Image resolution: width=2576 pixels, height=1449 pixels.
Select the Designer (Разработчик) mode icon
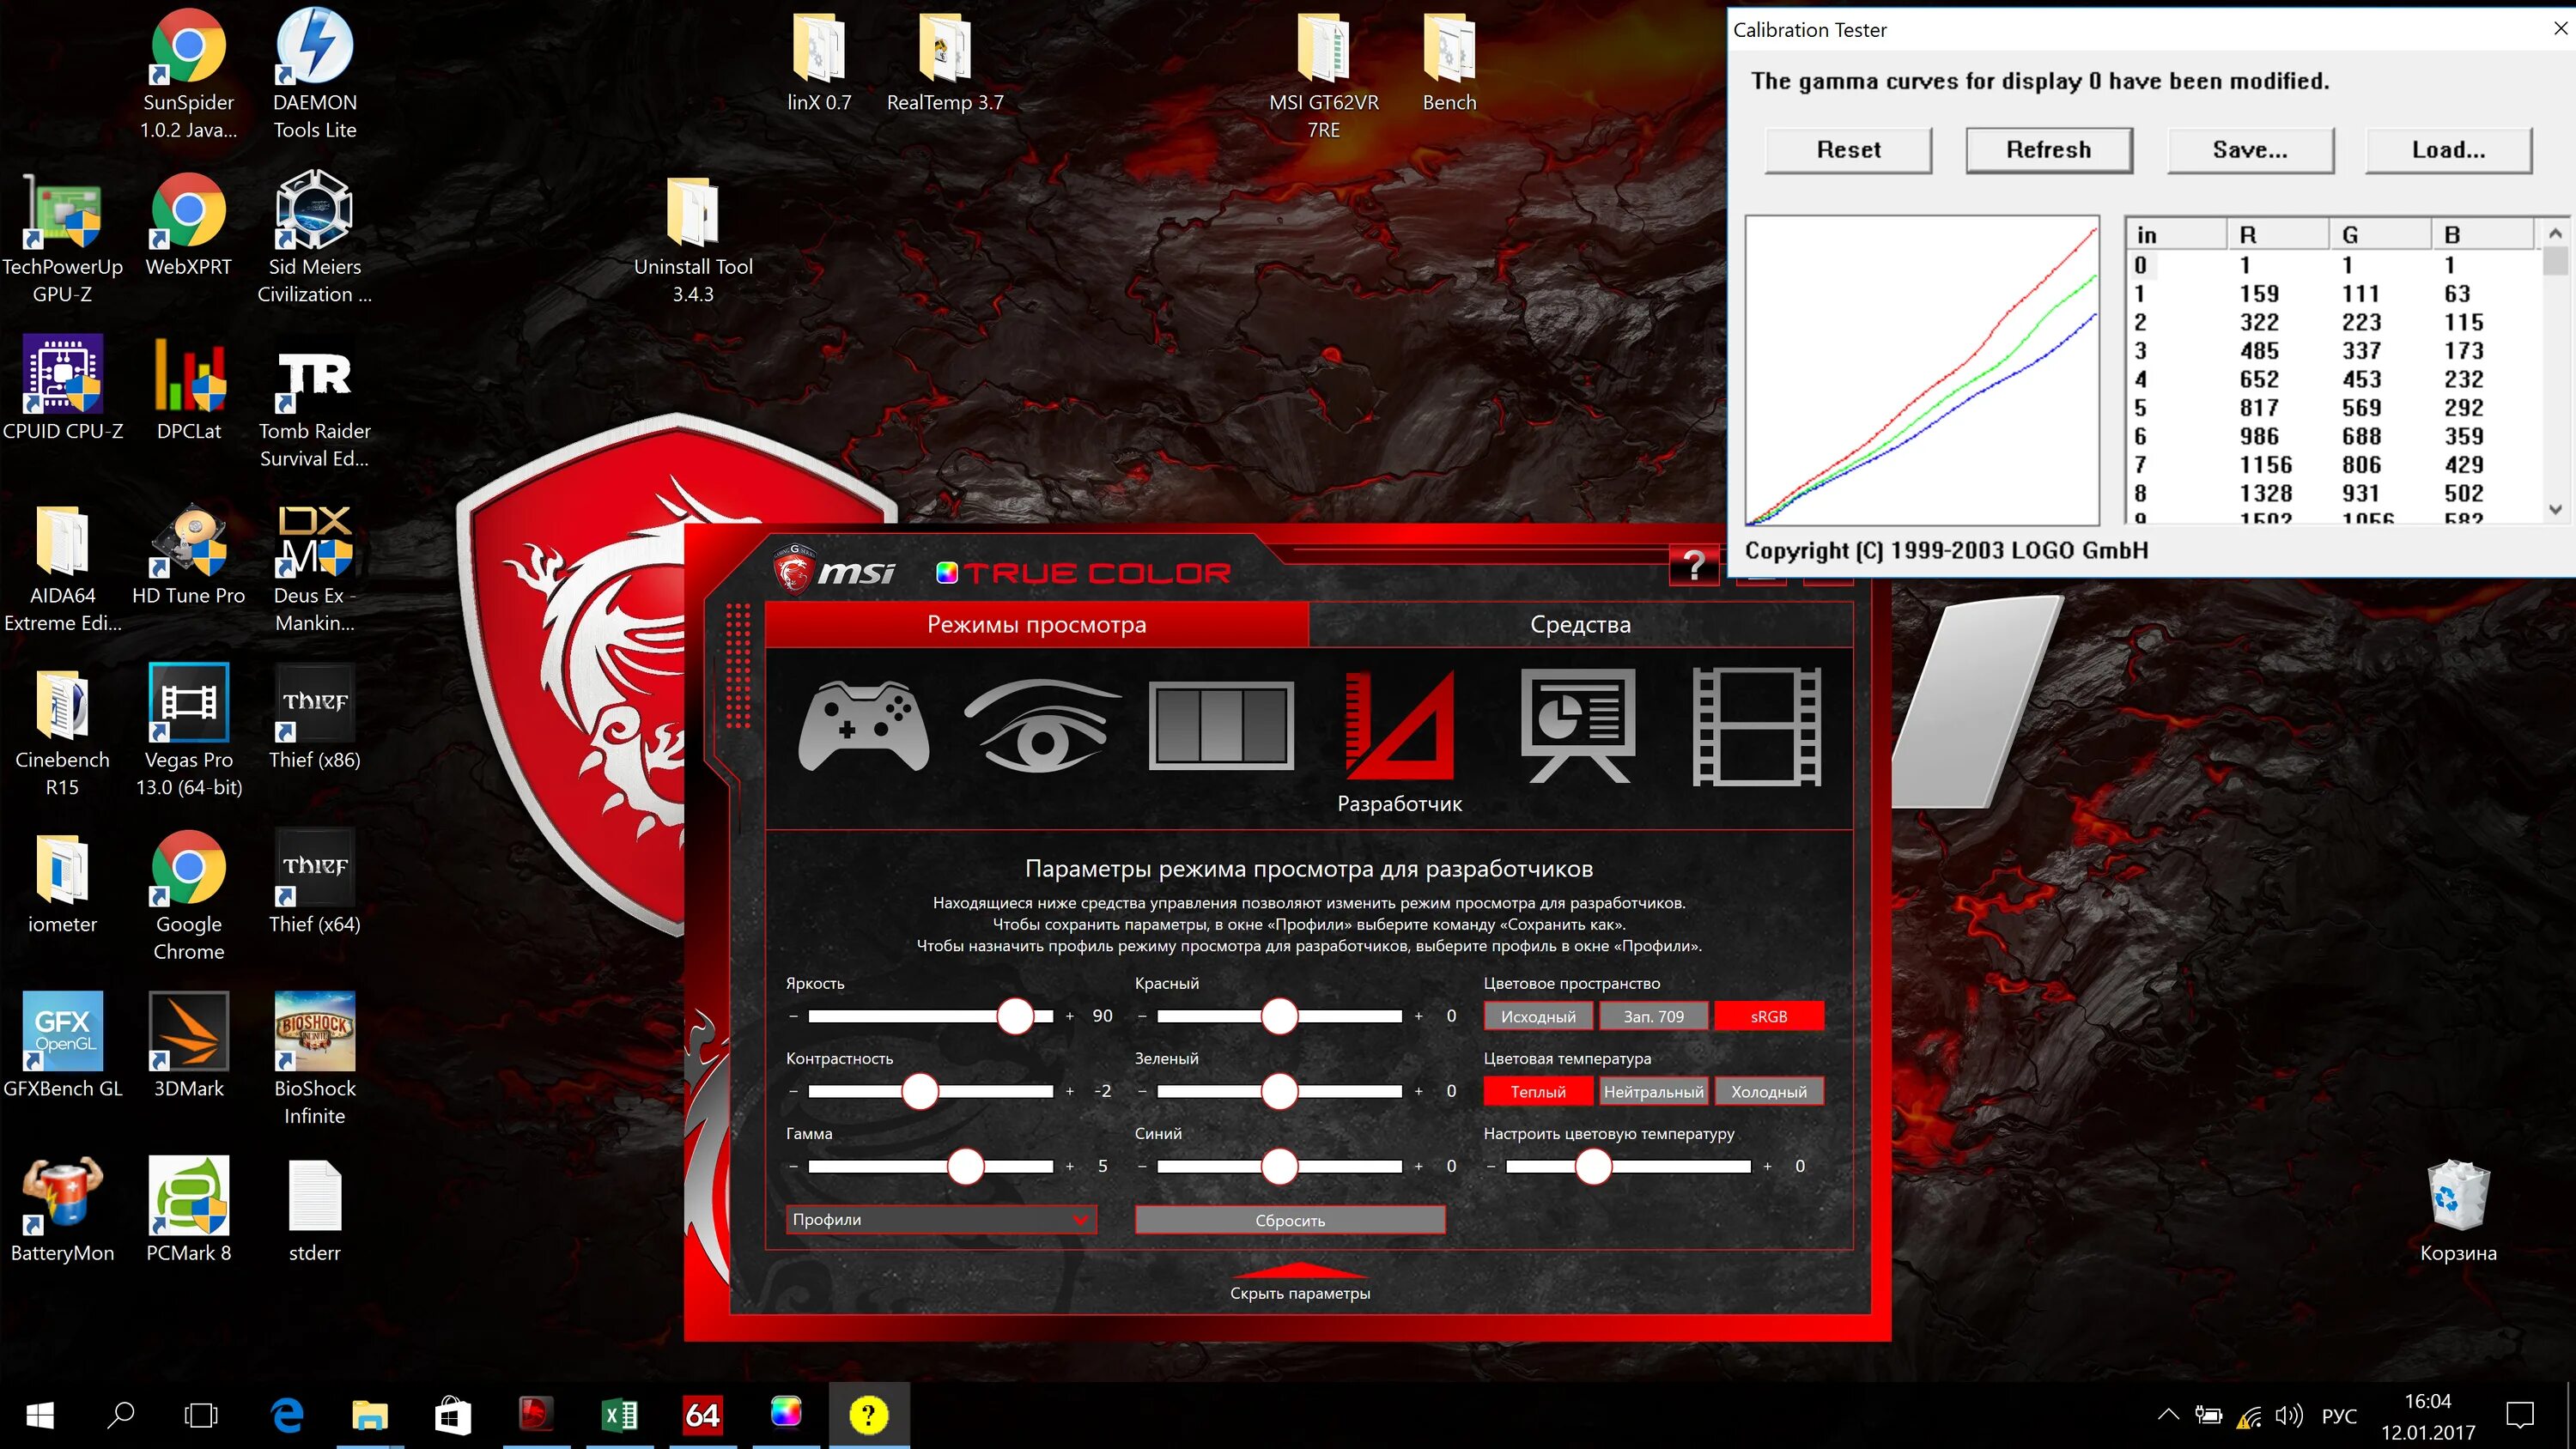tap(1400, 725)
